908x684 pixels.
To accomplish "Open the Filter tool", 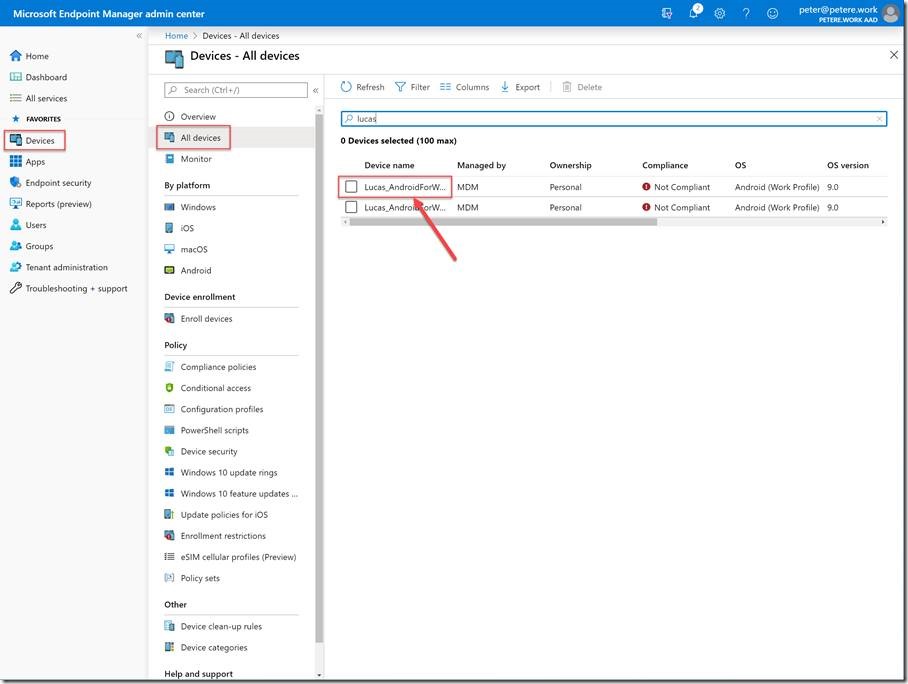I will pyautogui.click(x=412, y=87).
